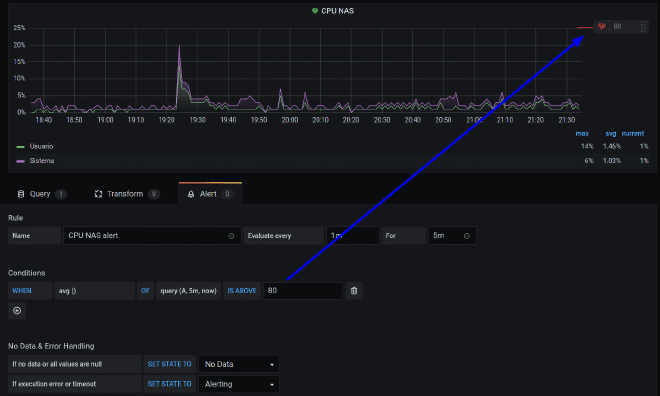Grab the threshold drag handle dots

coord(643,27)
